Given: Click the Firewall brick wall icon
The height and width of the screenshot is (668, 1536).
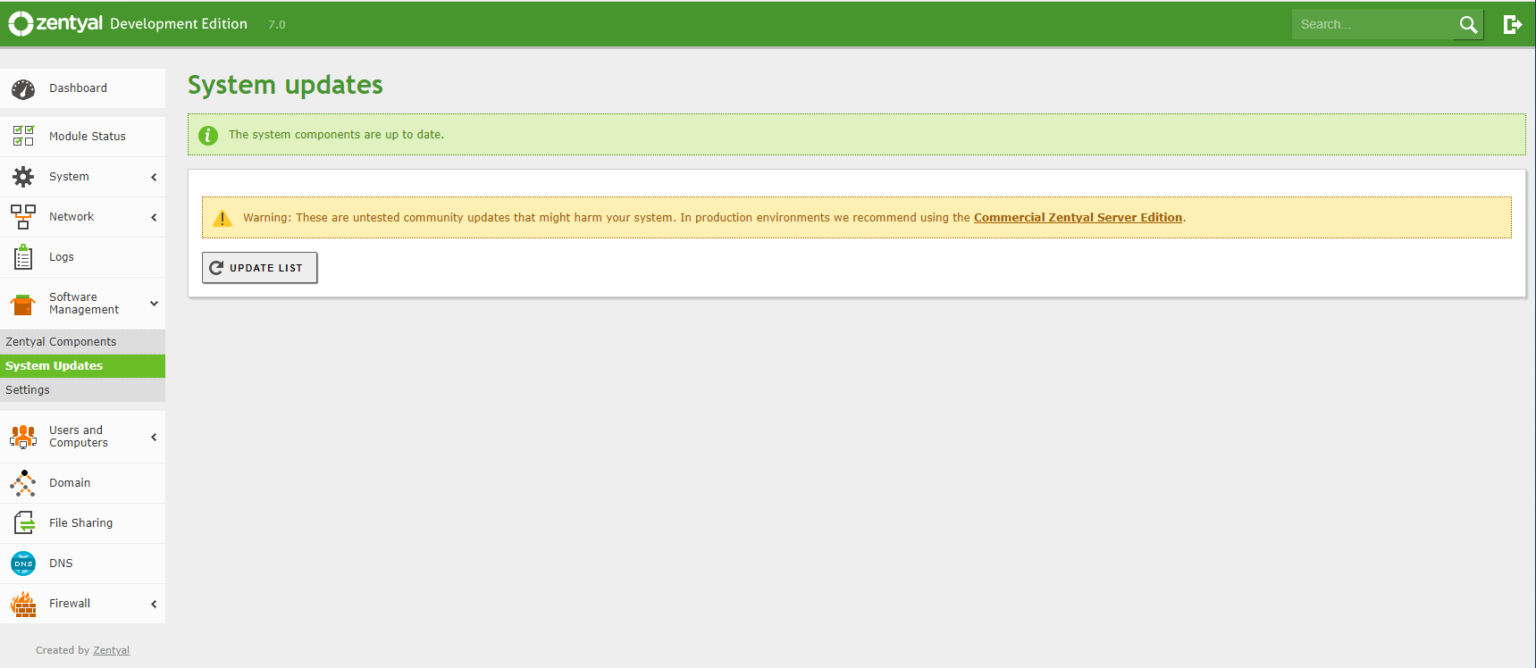Looking at the screenshot, I should tap(22, 602).
